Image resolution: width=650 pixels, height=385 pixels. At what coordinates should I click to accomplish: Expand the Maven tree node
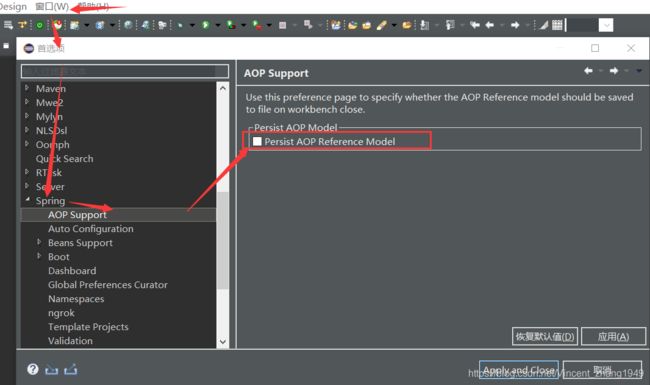pyautogui.click(x=27, y=88)
